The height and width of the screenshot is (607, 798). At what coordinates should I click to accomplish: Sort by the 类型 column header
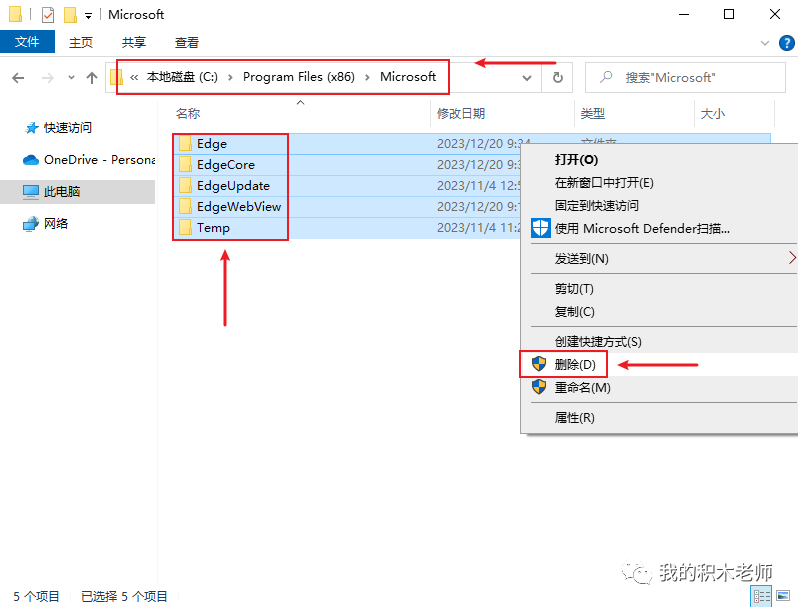click(x=592, y=113)
